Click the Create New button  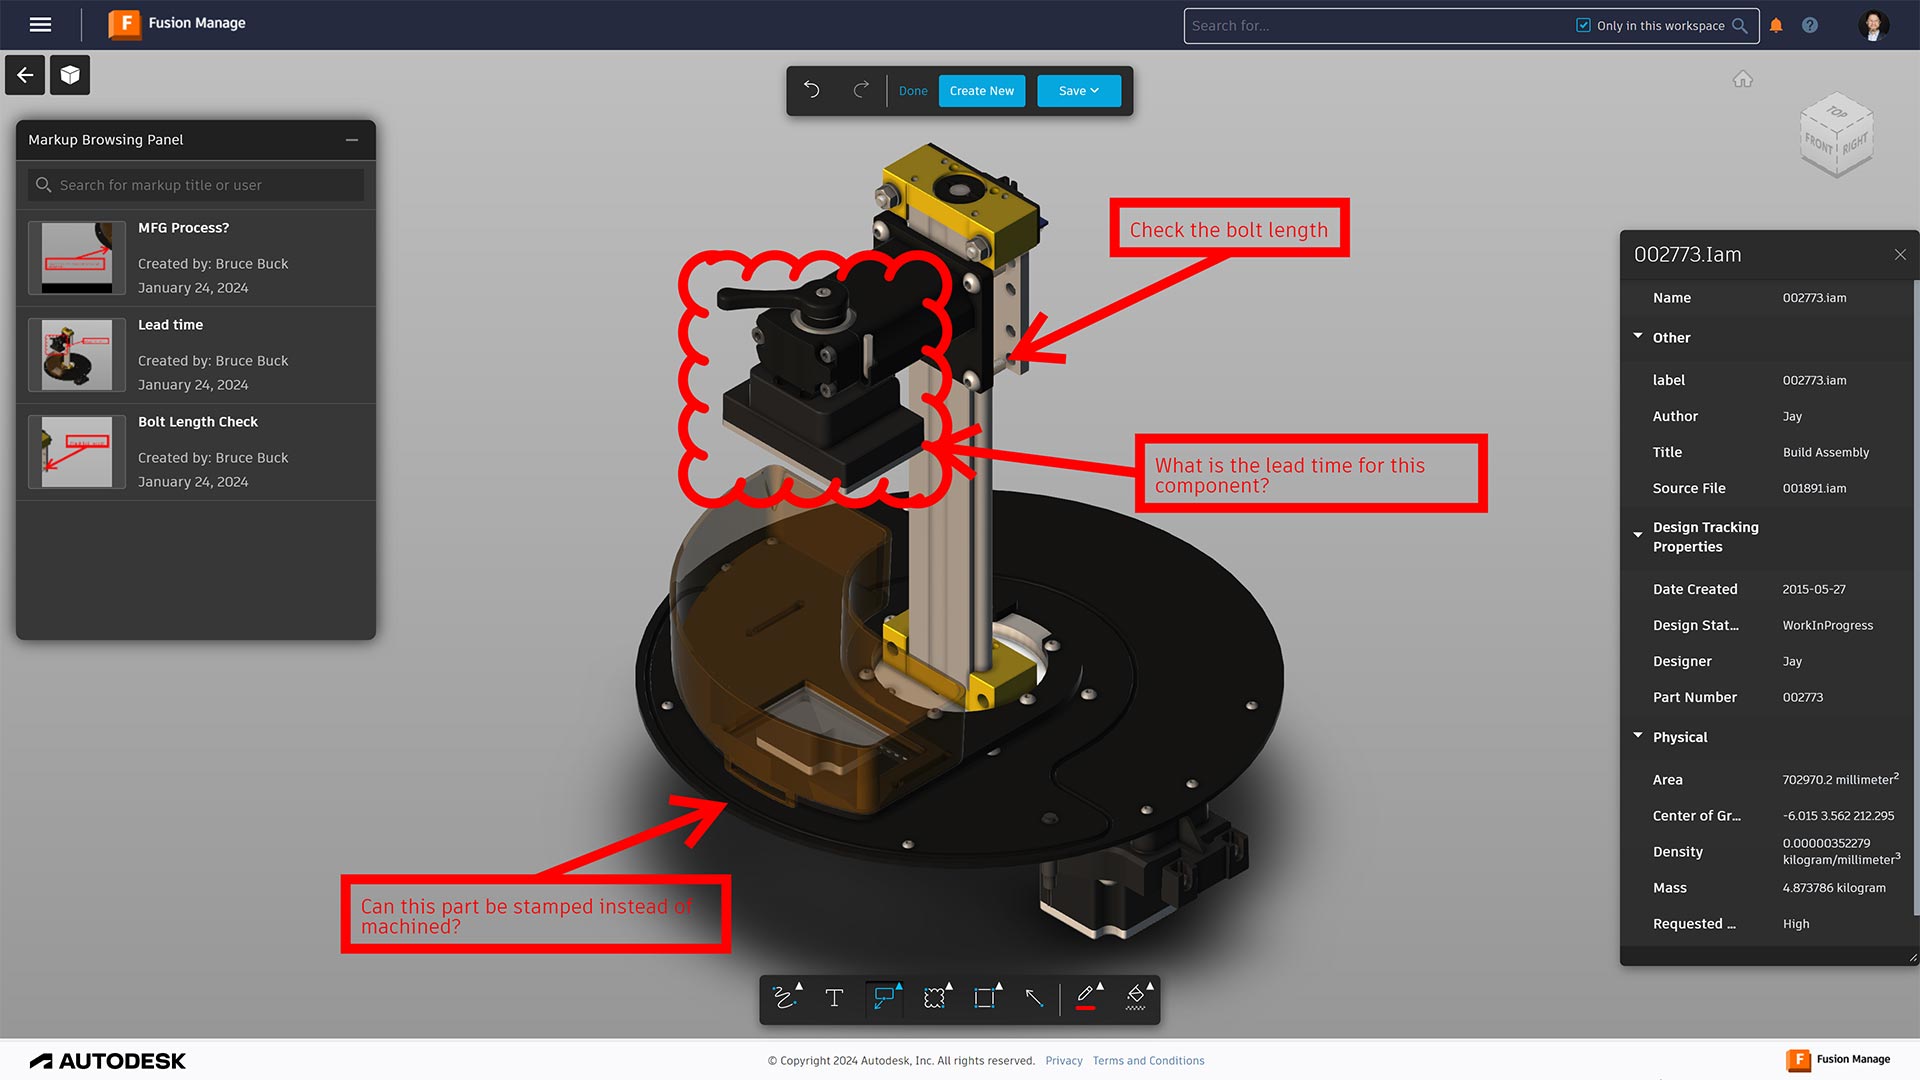[x=981, y=91]
